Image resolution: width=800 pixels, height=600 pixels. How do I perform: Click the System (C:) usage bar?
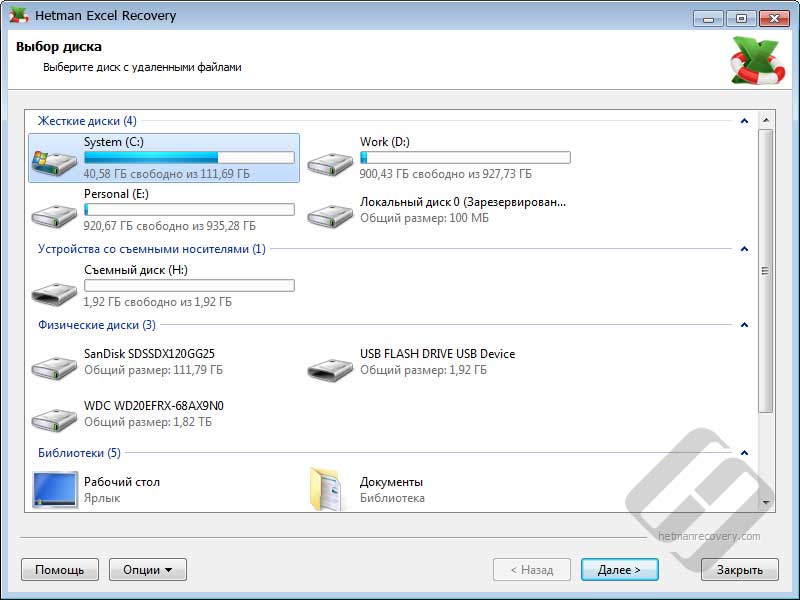pyautogui.click(x=189, y=157)
